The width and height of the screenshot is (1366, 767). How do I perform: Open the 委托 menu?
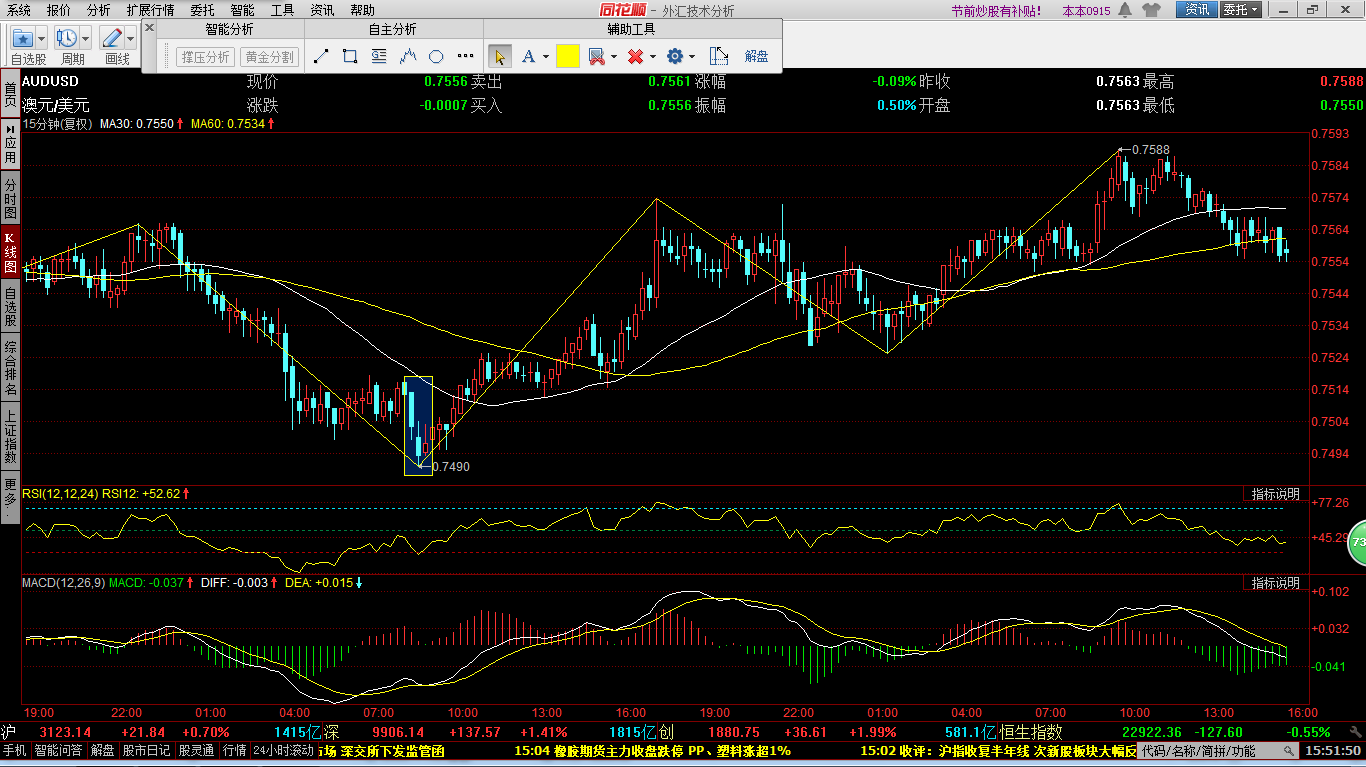click(202, 10)
